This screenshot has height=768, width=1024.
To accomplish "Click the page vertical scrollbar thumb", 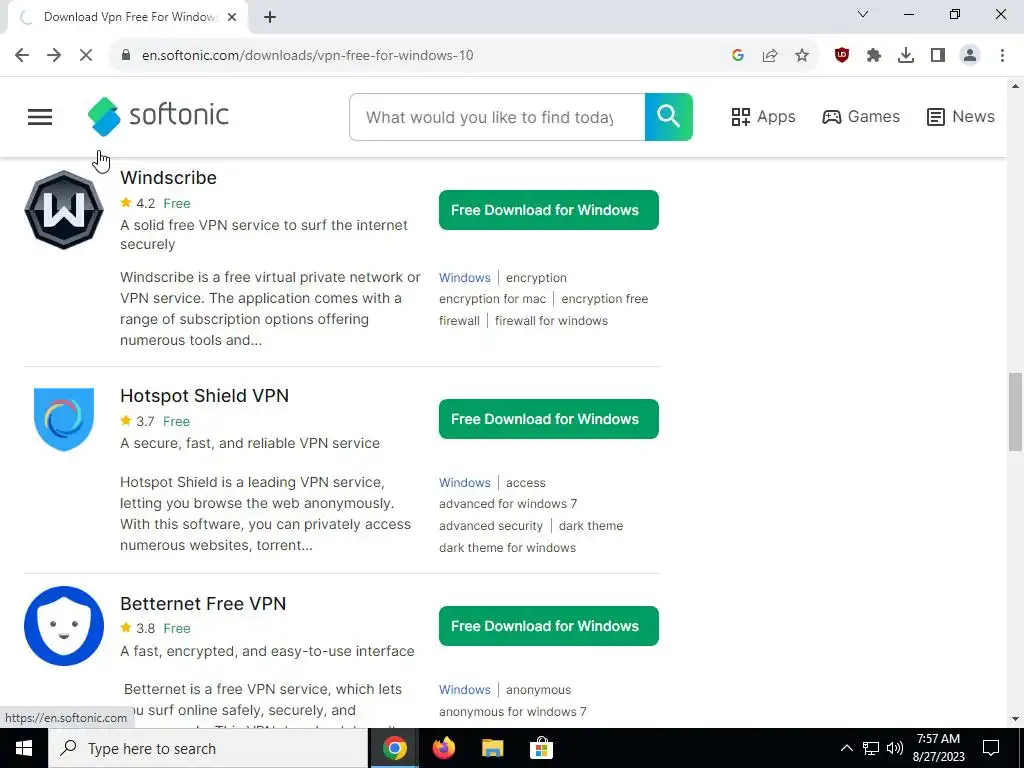I will point(1016,411).
